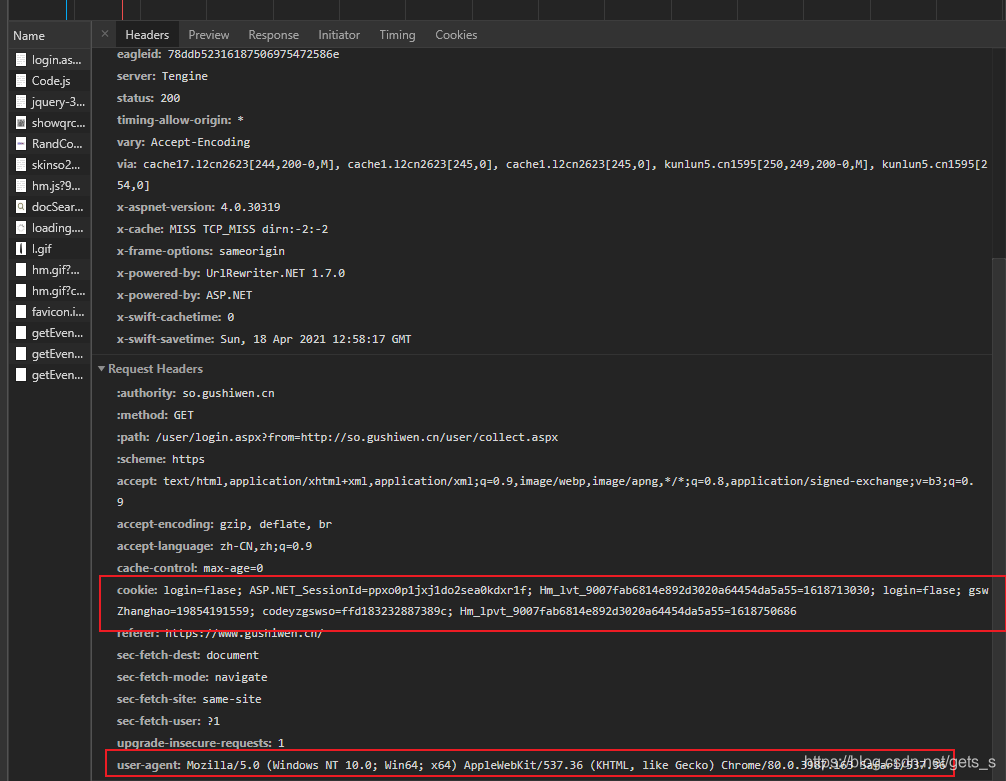Close the request details panel
The height and width of the screenshot is (781, 1006).
(105, 35)
